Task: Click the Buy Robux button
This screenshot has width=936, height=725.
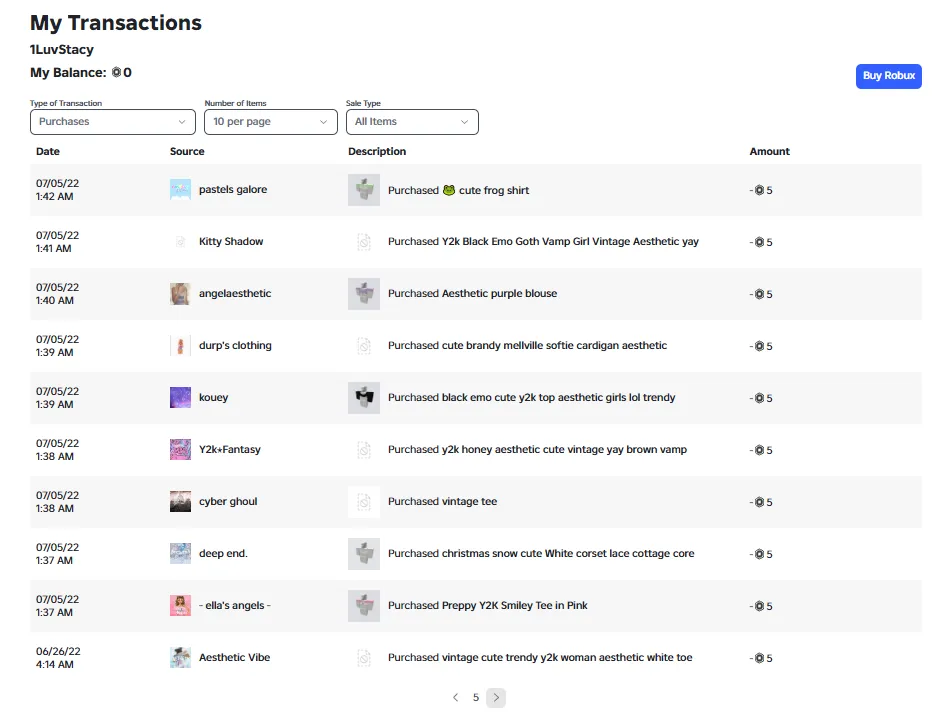Action: (888, 76)
